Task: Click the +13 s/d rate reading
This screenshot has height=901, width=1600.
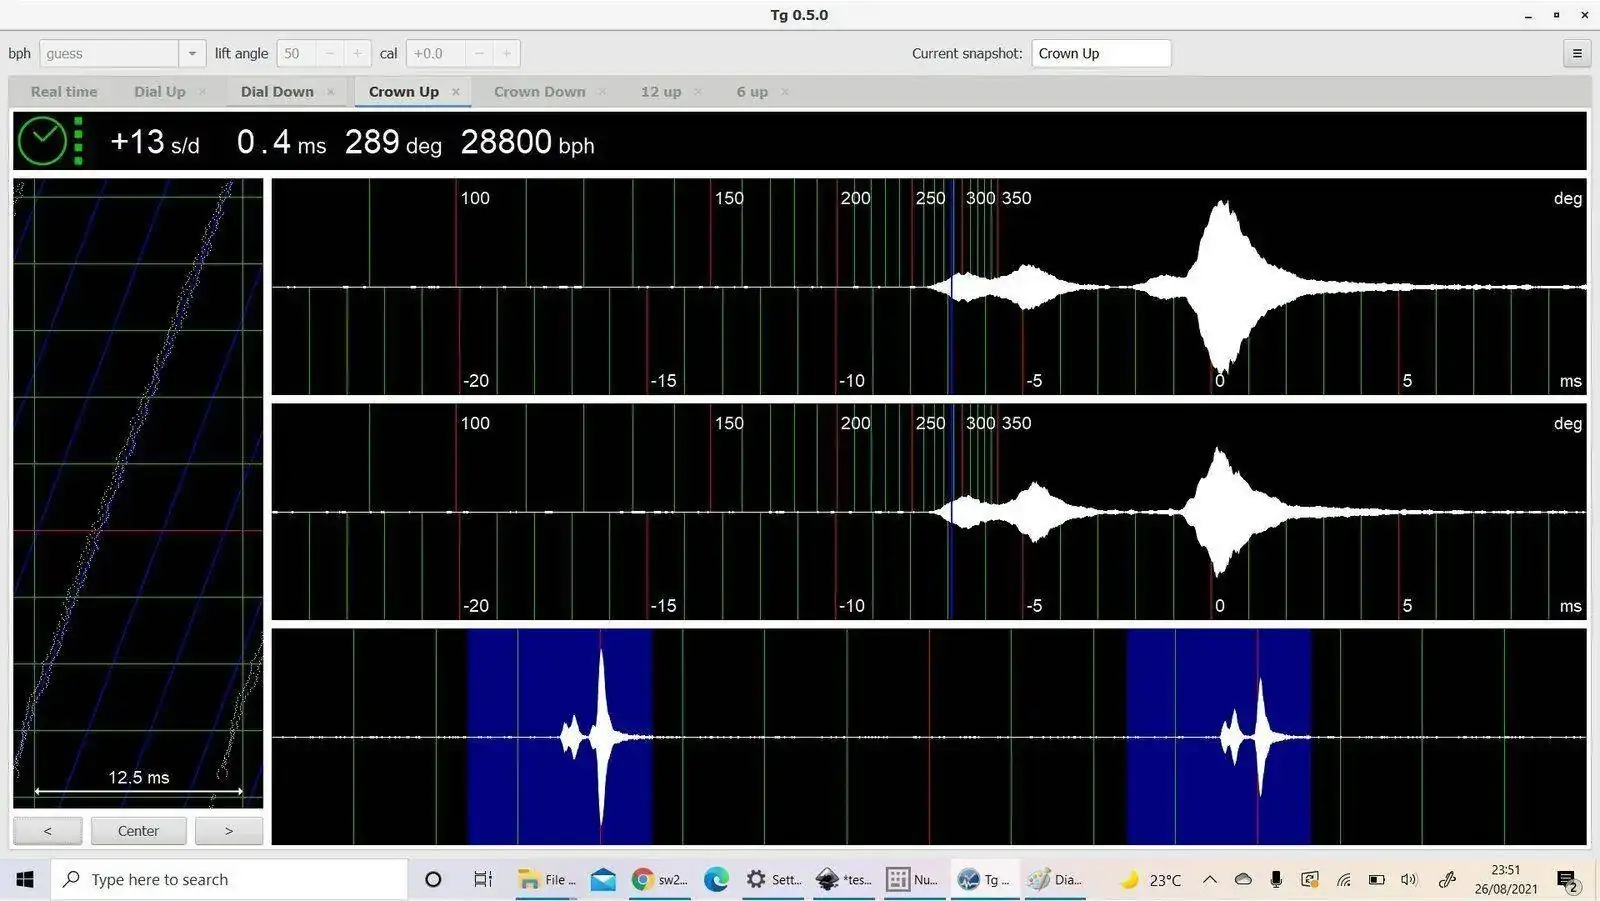Action: point(154,142)
